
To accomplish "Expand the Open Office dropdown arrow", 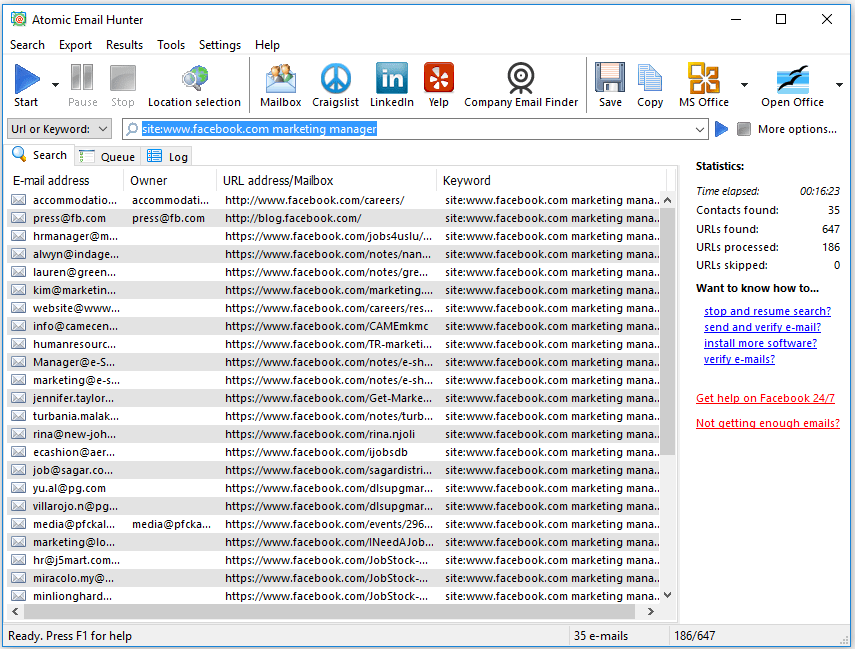I will coord(839,85).
